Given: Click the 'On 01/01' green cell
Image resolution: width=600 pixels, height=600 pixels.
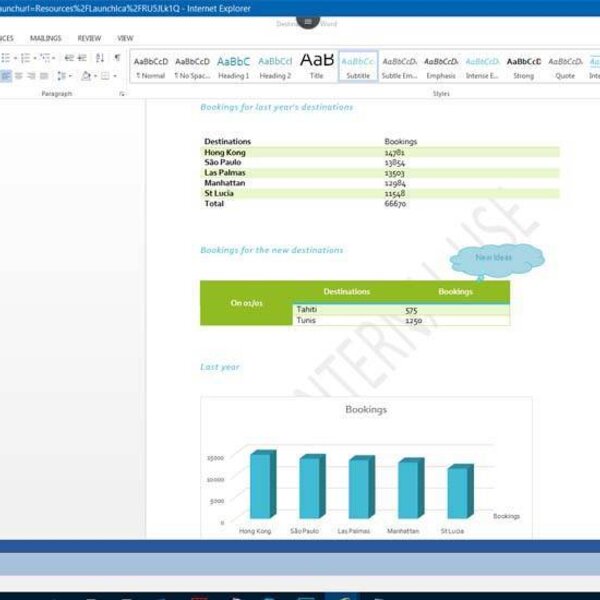Looking at the screenshot, I should pyautogui.click(x=246, y=303).
